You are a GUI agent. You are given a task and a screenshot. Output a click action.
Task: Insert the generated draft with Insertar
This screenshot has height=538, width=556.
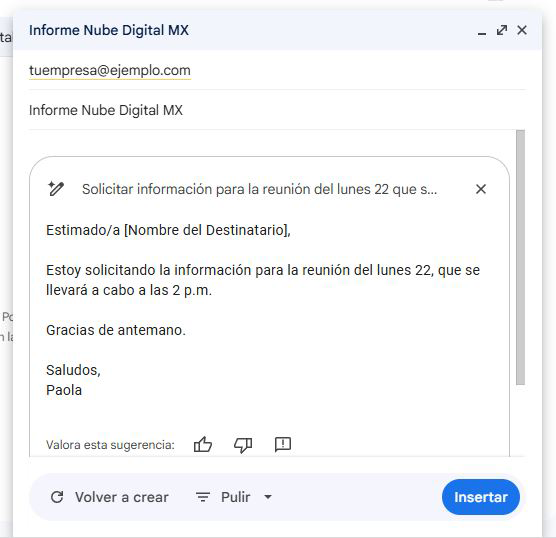click(481, 497)
